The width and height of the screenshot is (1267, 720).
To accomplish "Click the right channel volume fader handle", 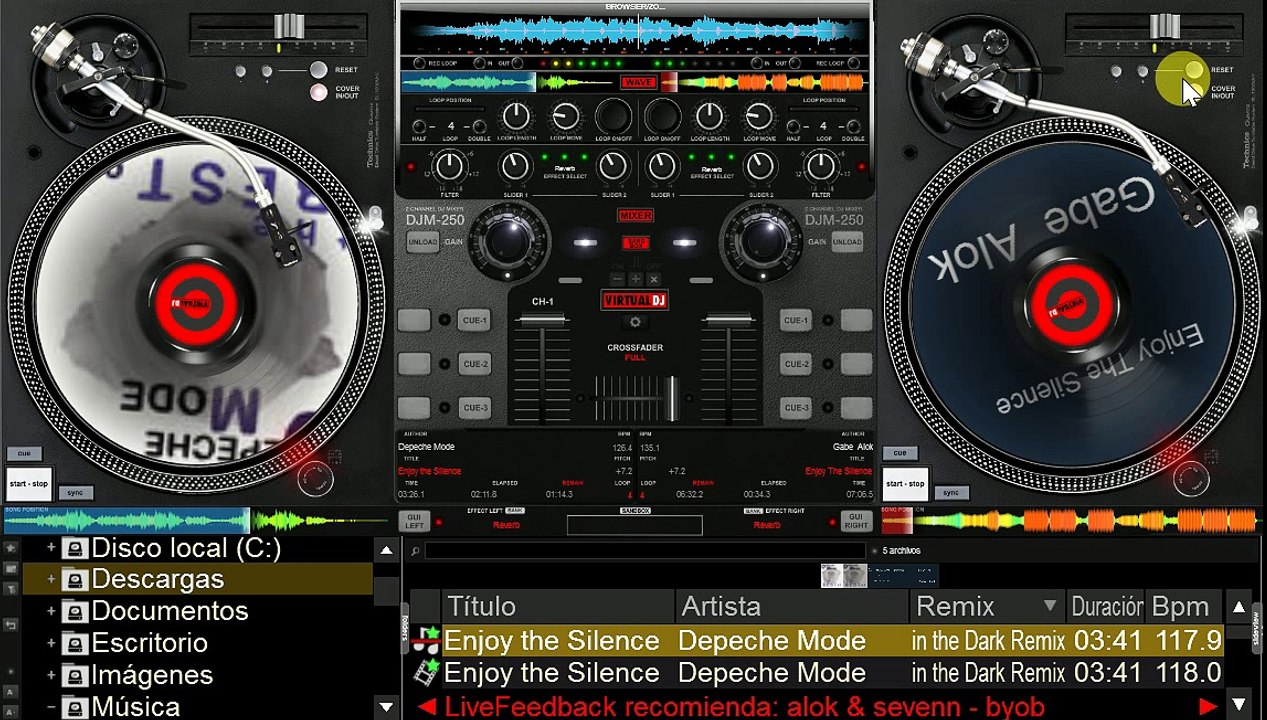I will coord(728,320).
